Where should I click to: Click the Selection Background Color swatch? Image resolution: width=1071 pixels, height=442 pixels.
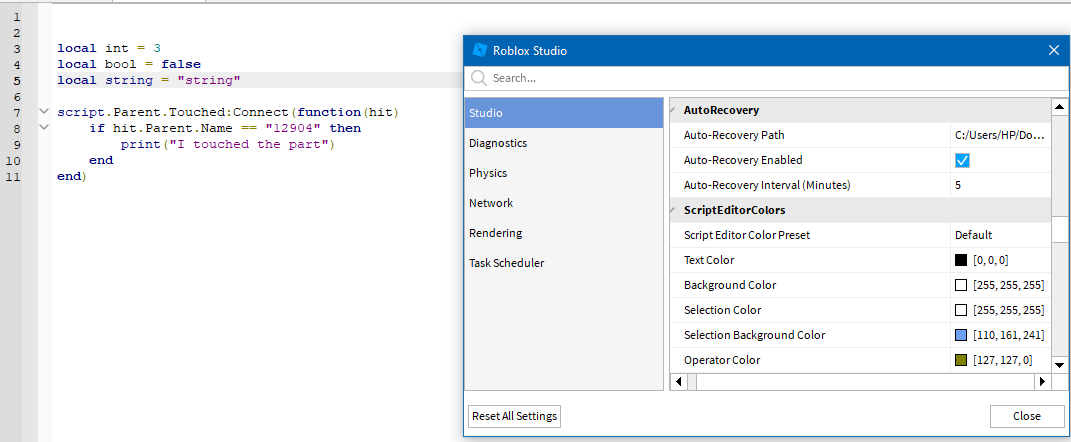[961, 335]
